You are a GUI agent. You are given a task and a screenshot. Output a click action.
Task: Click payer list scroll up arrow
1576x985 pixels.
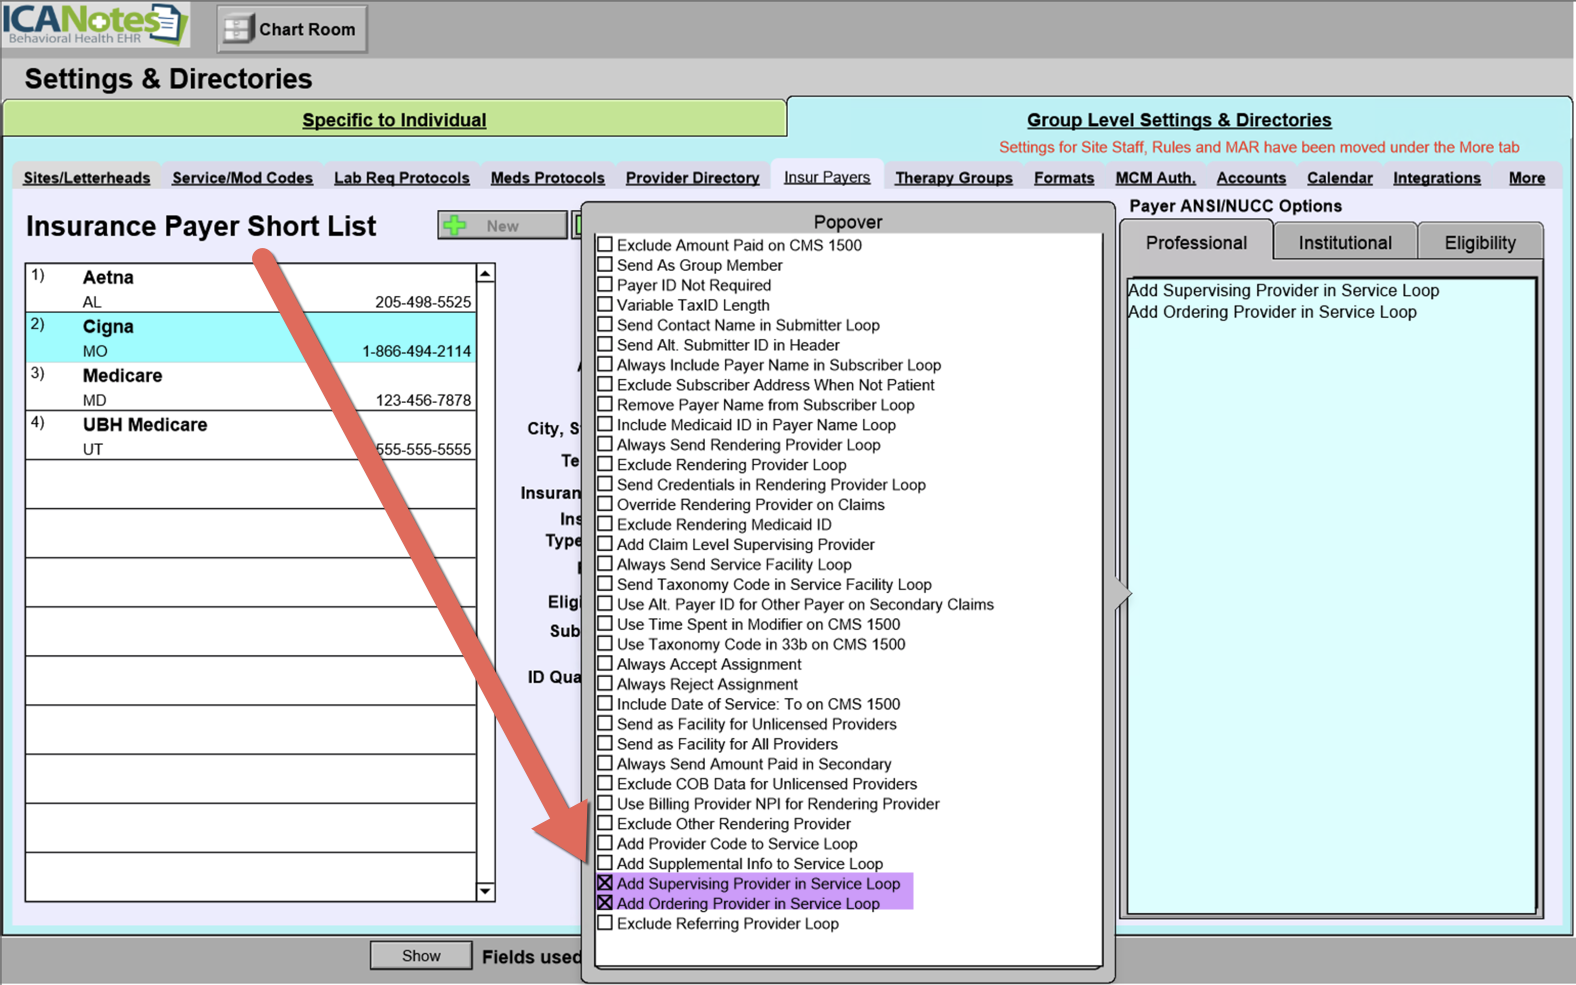click(x=485, y=273)
